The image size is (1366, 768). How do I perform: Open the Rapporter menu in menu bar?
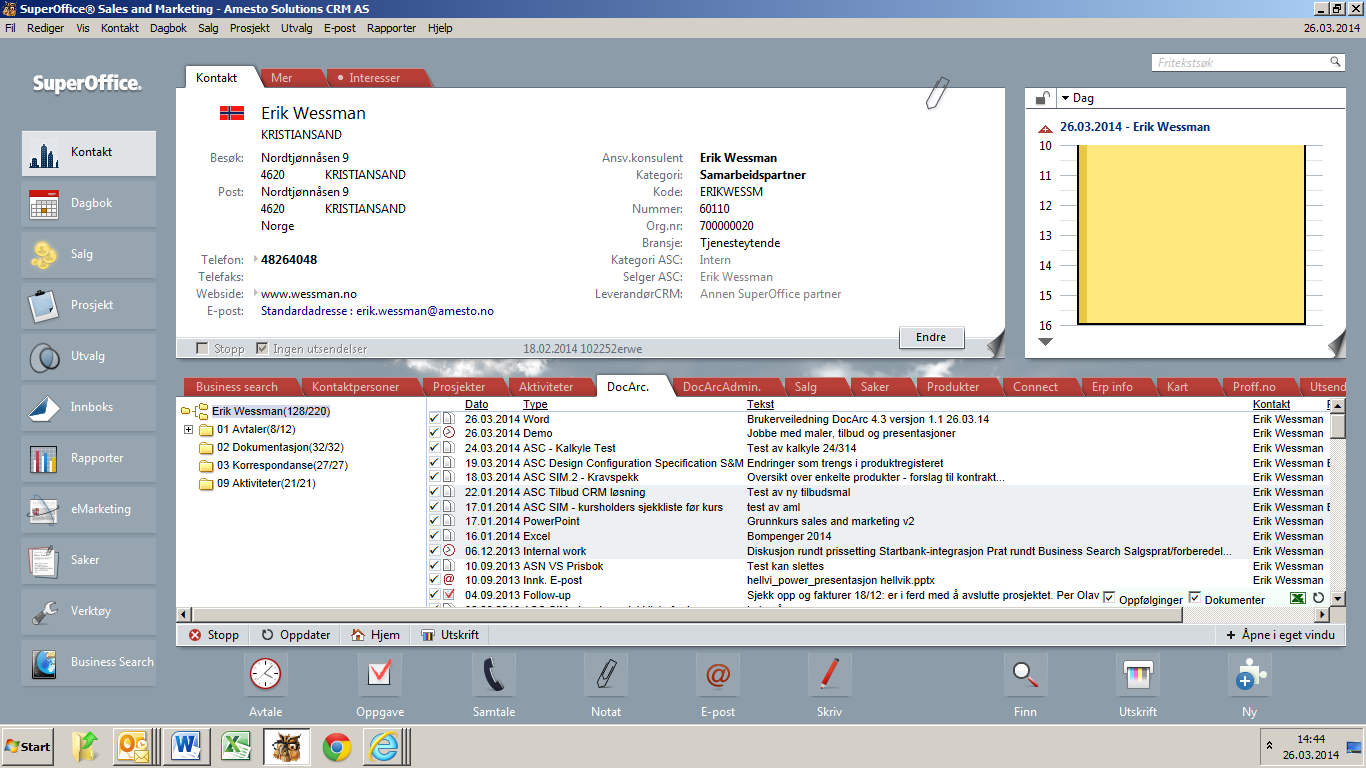point(391,28)
